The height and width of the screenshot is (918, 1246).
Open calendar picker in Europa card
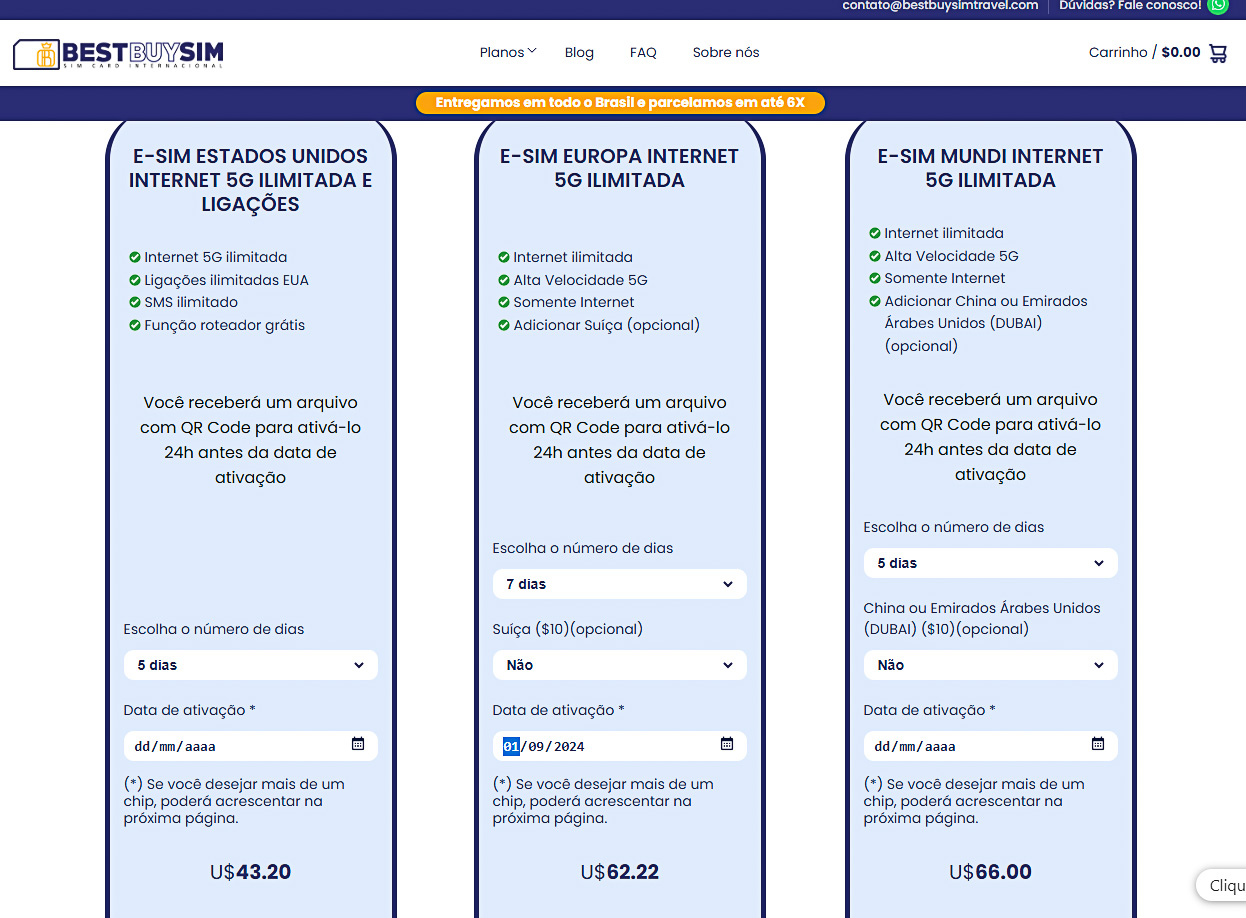727,744
